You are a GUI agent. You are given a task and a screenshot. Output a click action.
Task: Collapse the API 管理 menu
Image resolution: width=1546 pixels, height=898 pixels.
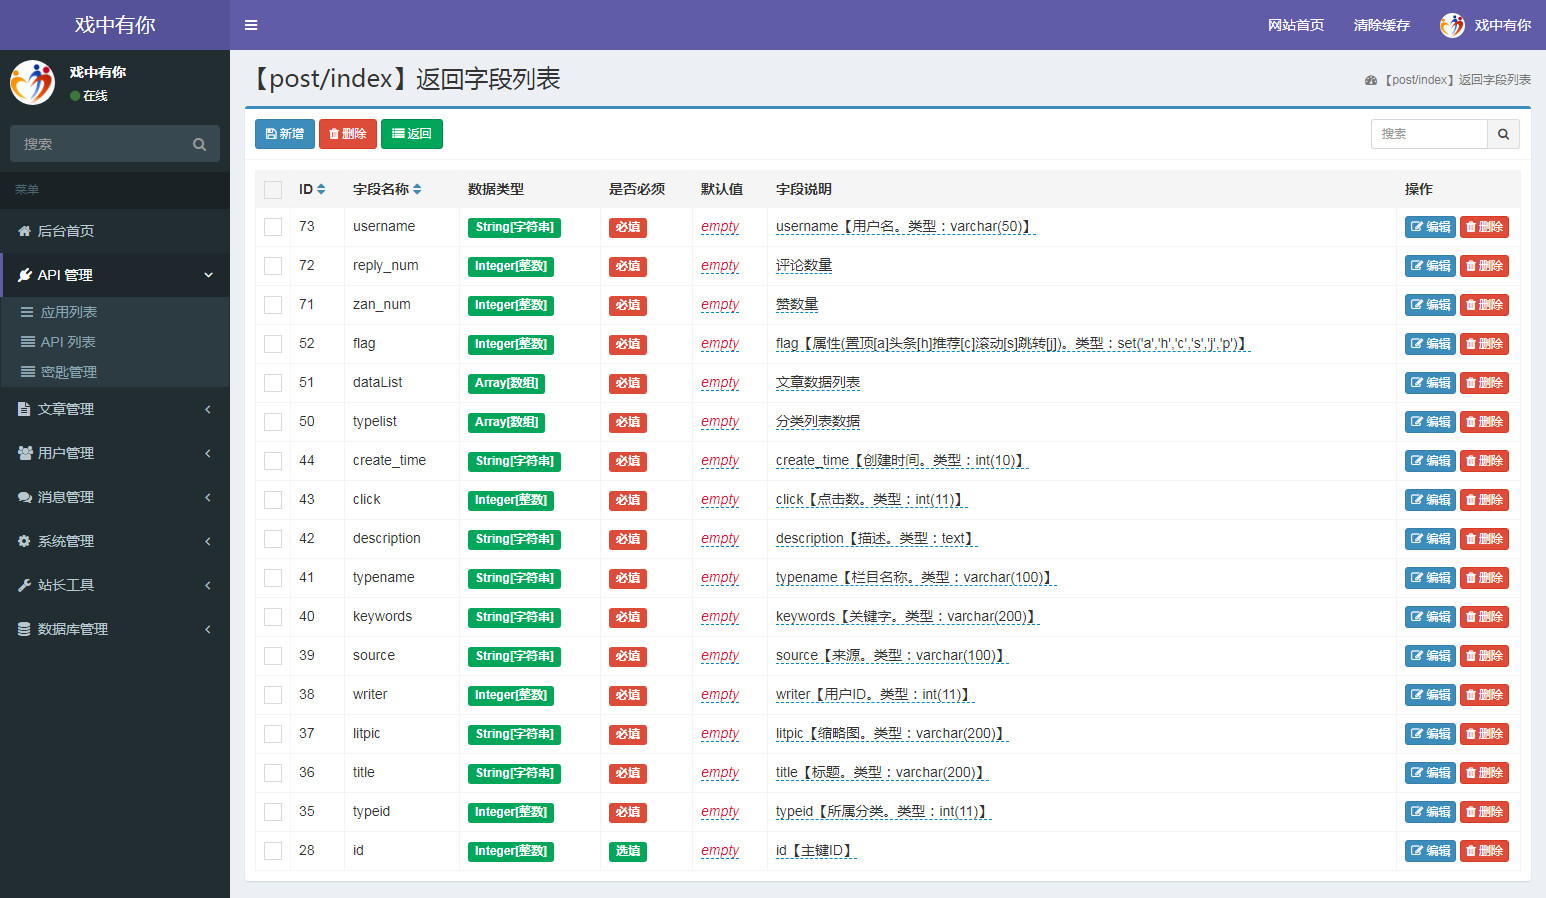(115, 275)
